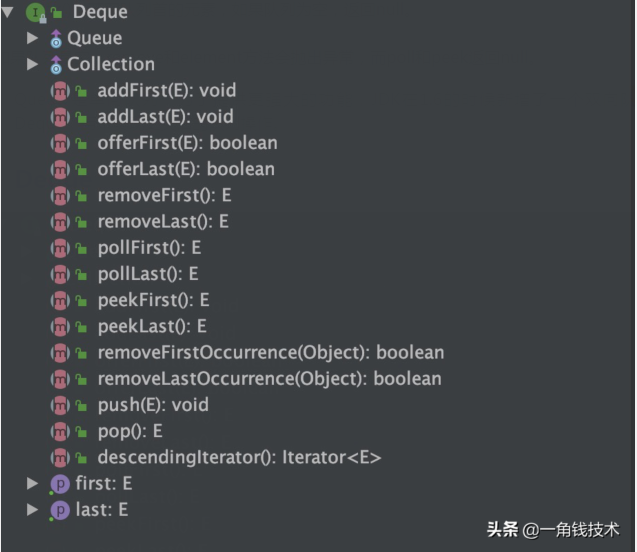This screenshot has width=637, height=552.
Task: Click the Collection superinterface icon
Action: 57,65
